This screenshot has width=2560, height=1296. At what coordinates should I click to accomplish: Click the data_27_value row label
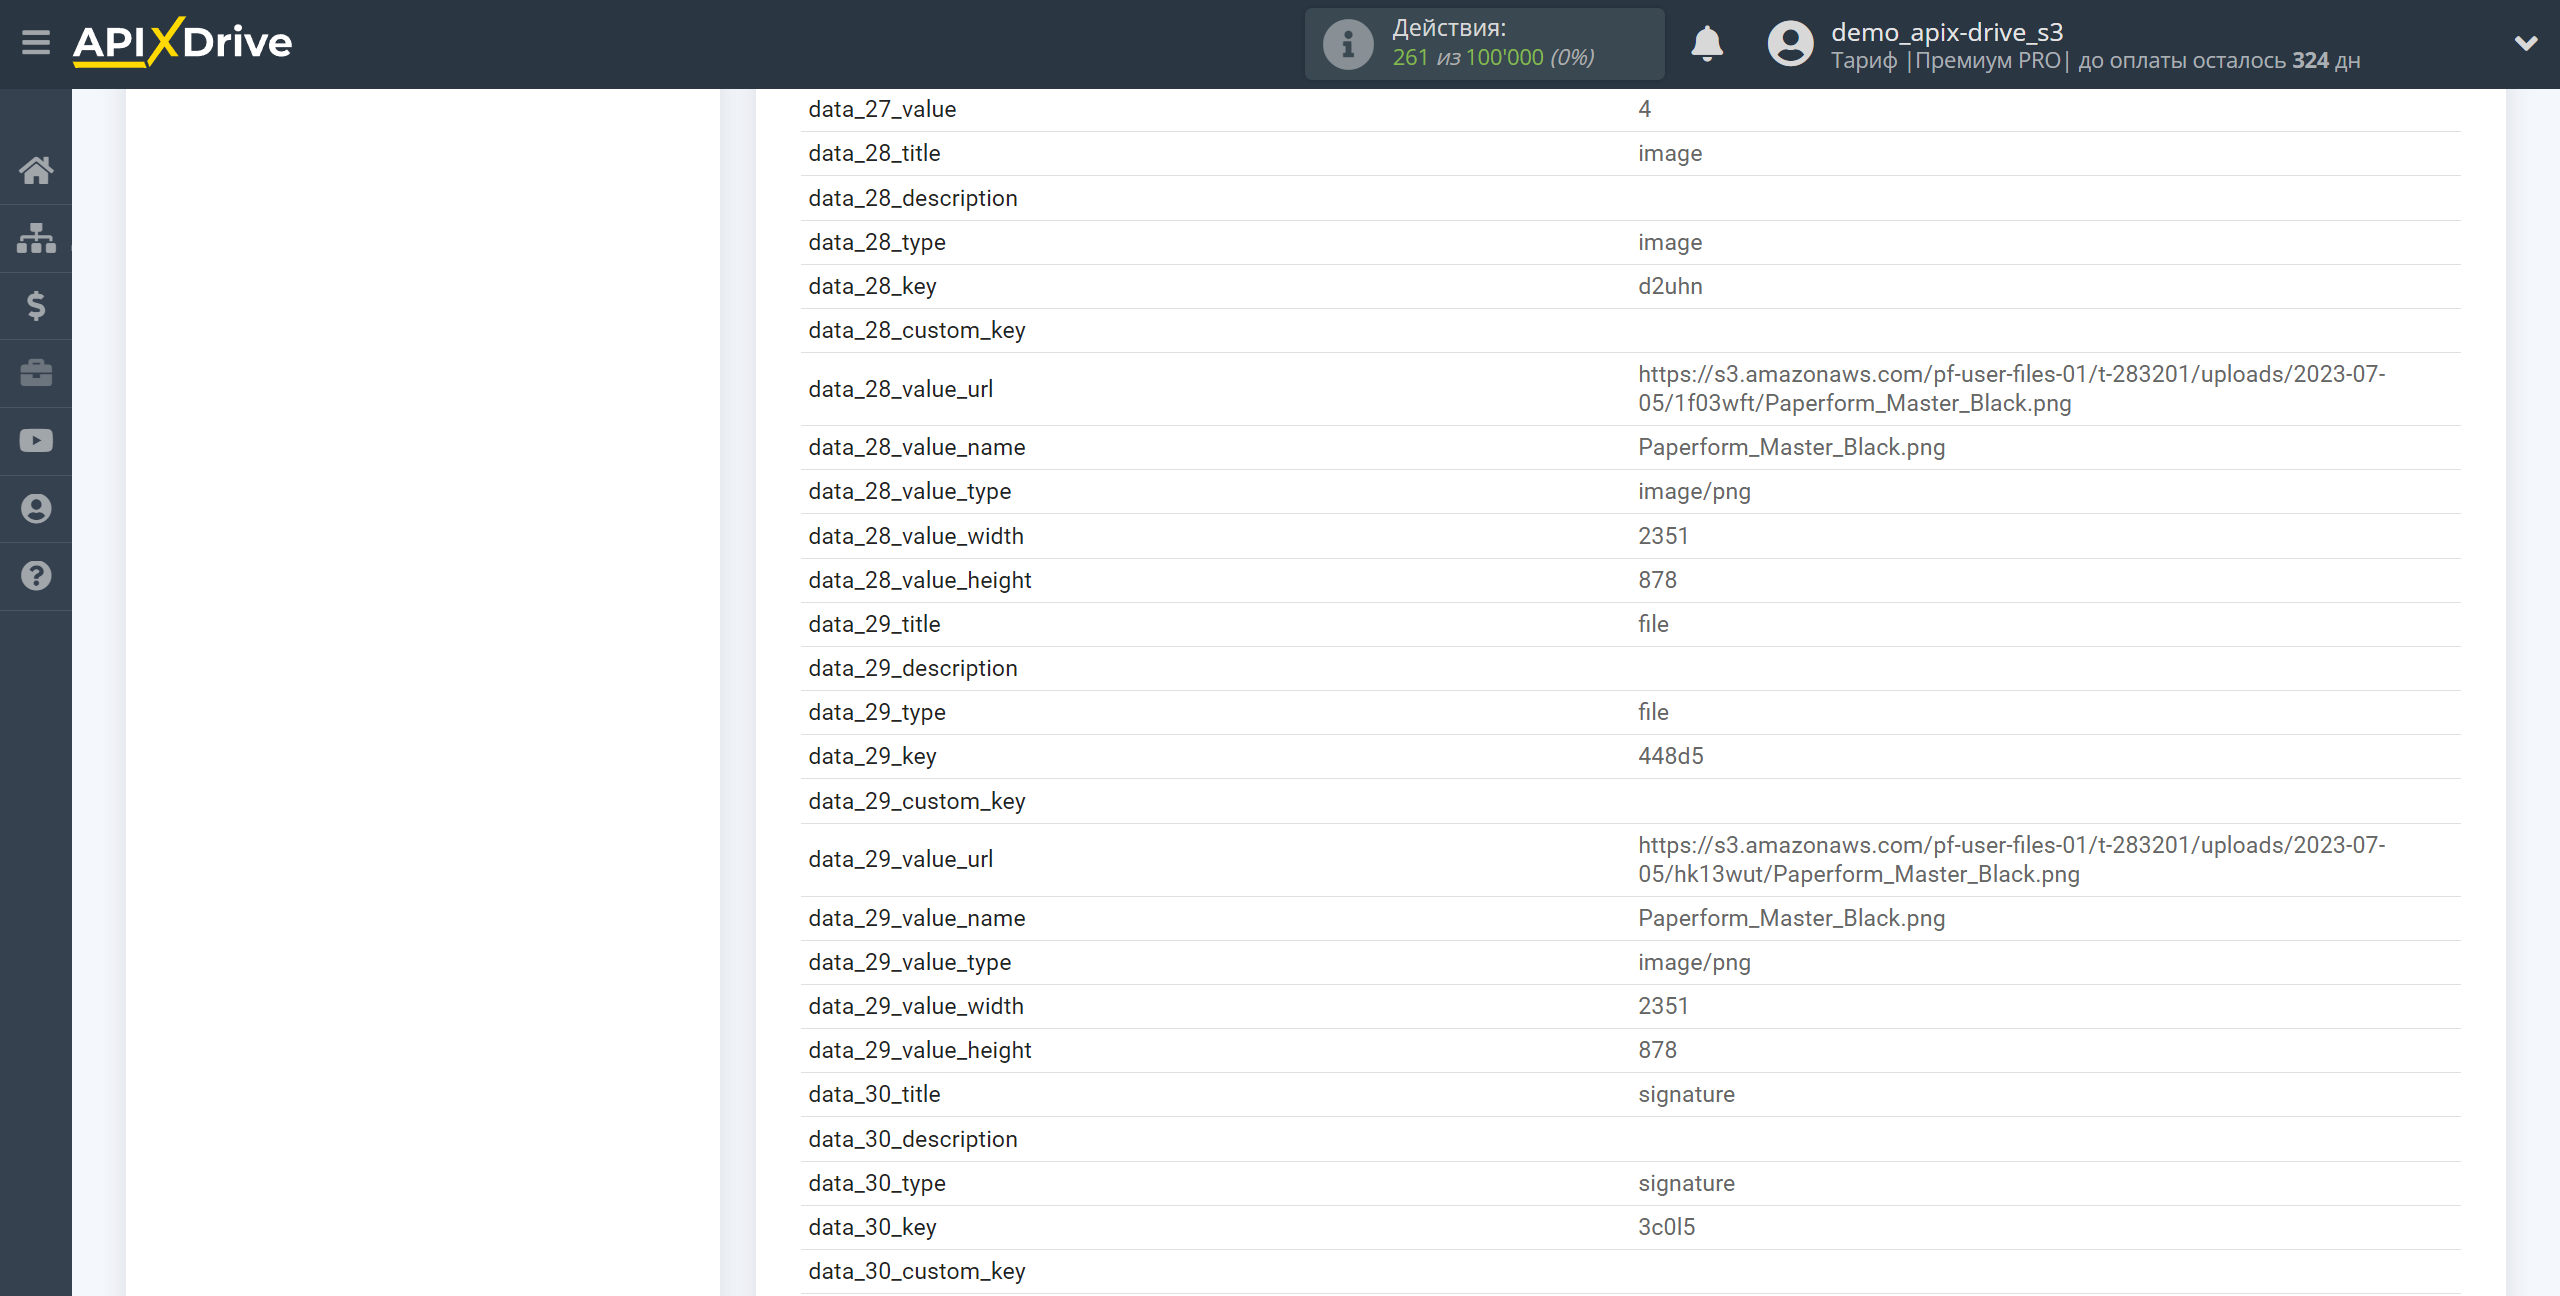[x=882, y=110]
